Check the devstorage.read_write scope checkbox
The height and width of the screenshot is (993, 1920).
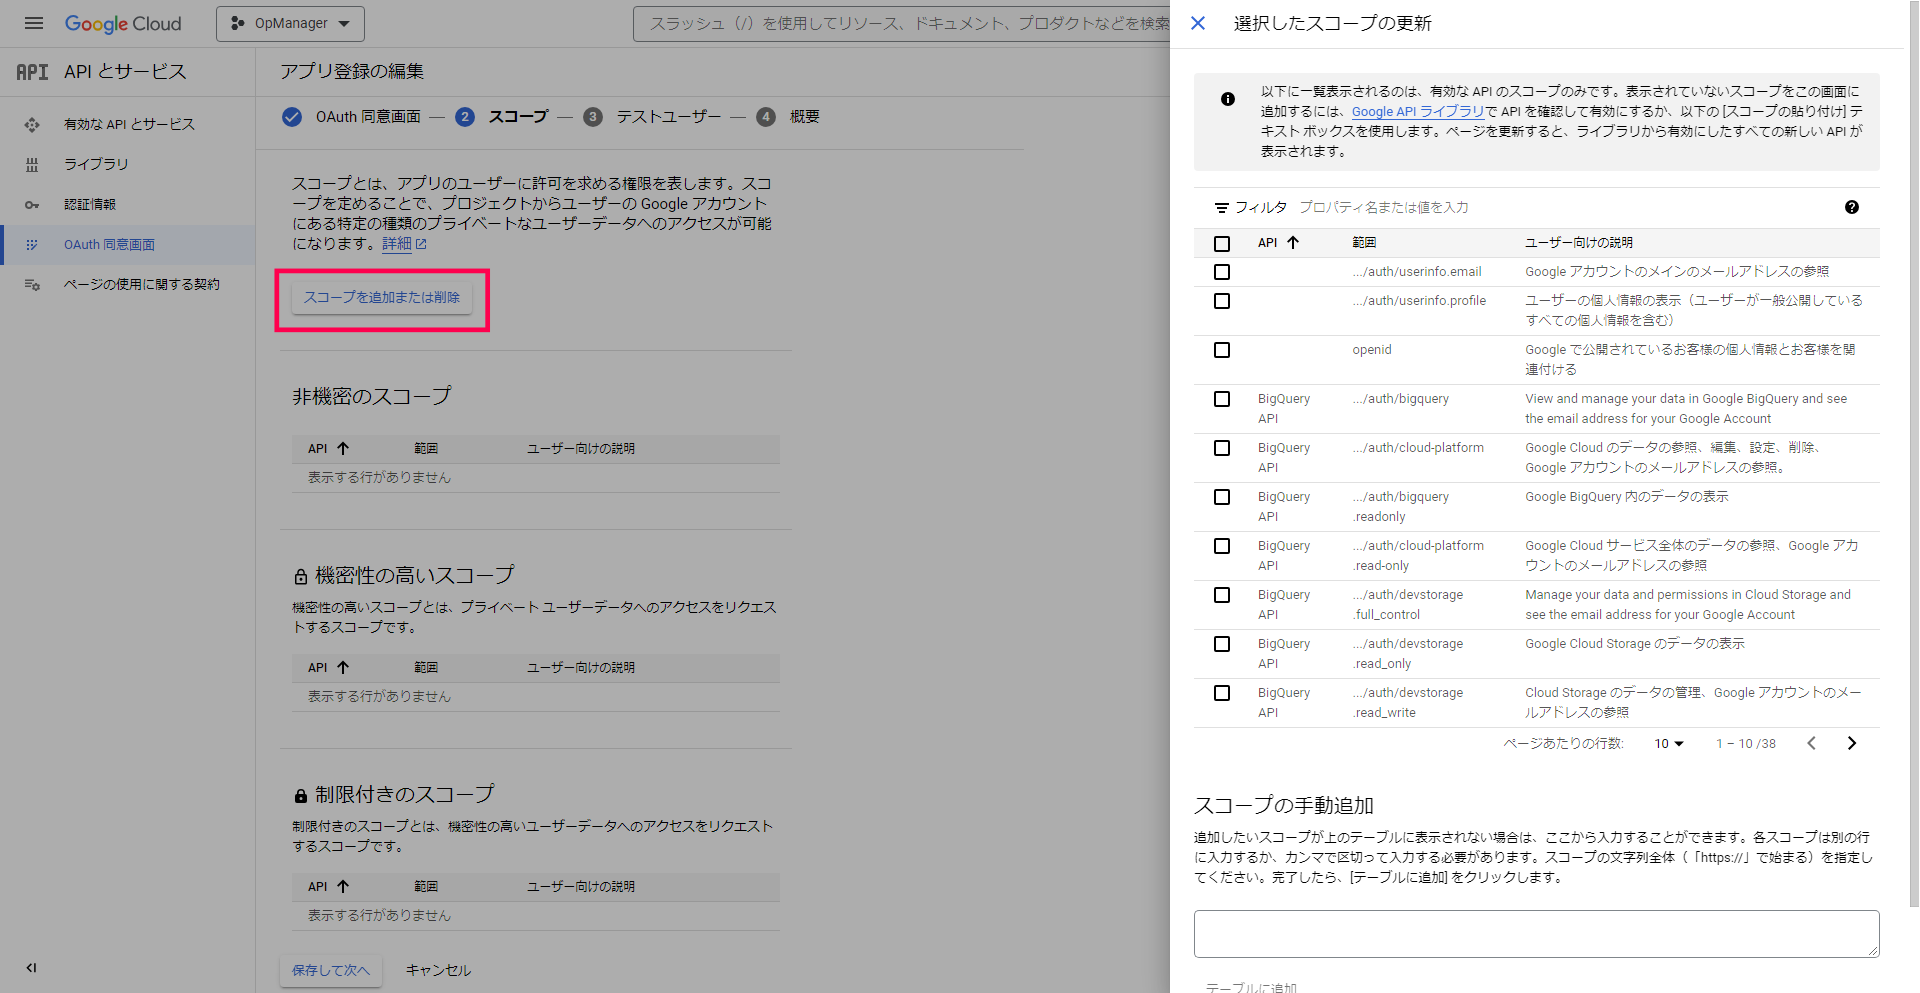click(1222, 693)
